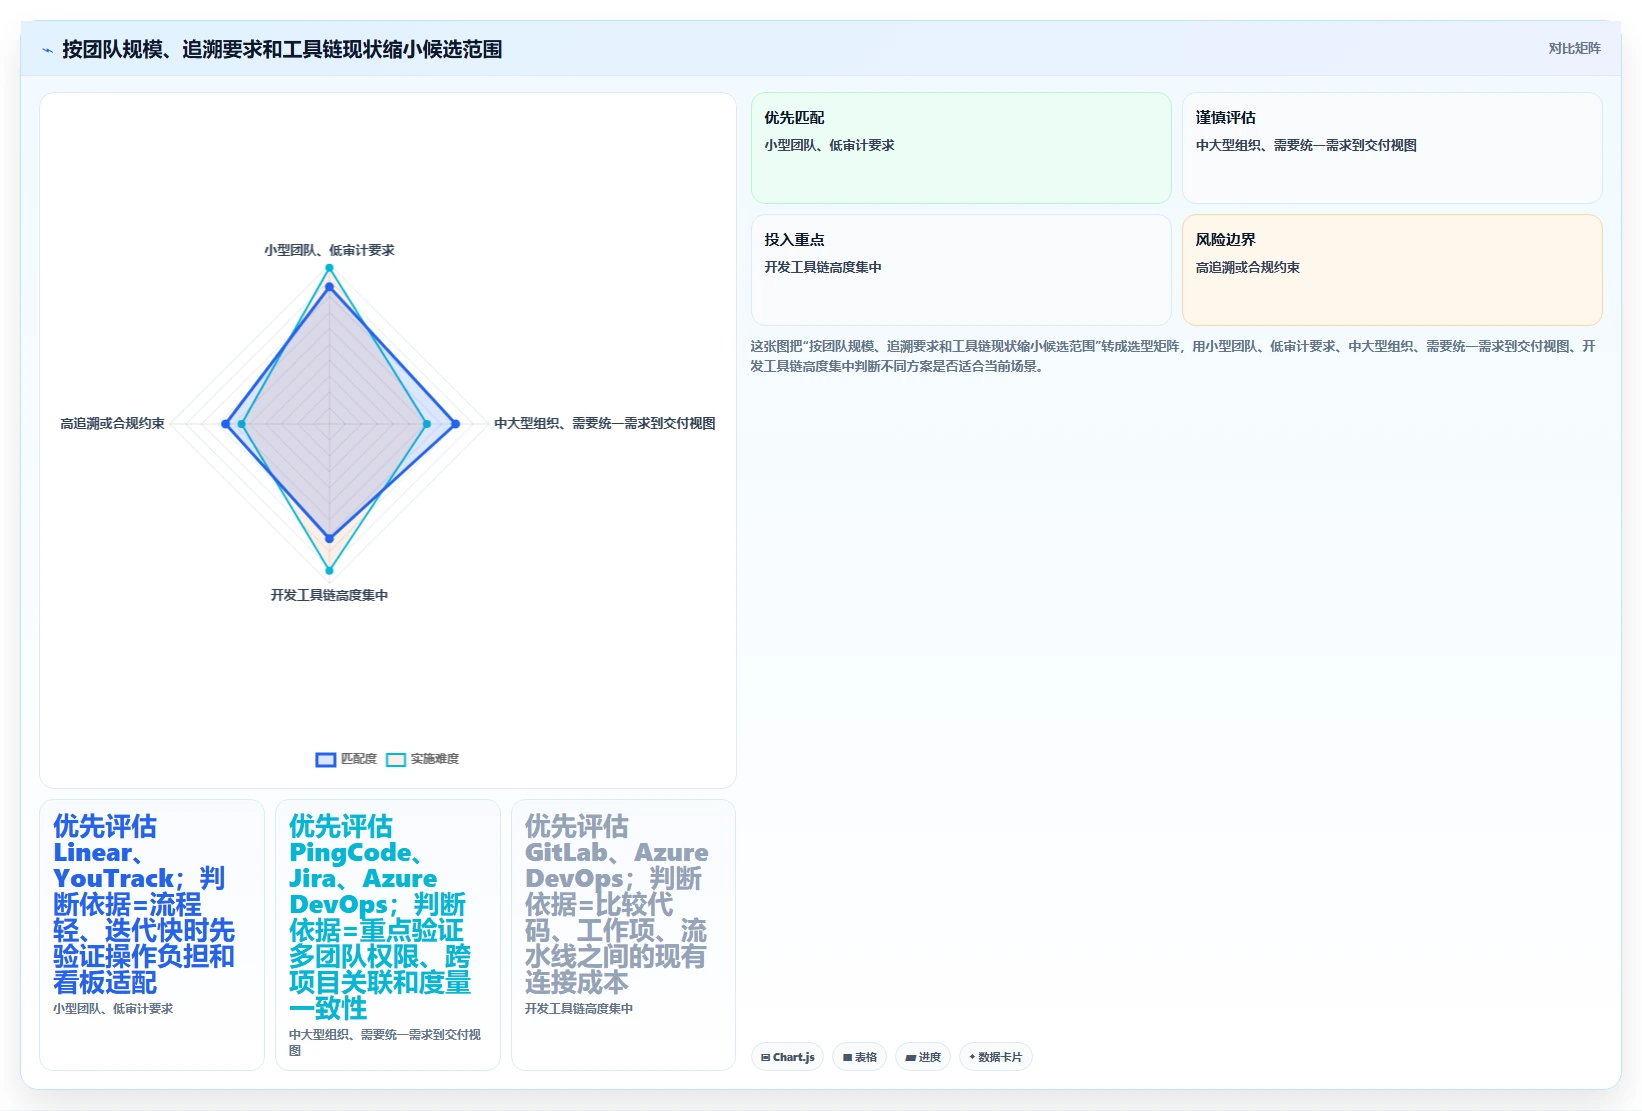
Task: Open the GitLab、Azure DevOps recommendation card
Action: [623, 935]
